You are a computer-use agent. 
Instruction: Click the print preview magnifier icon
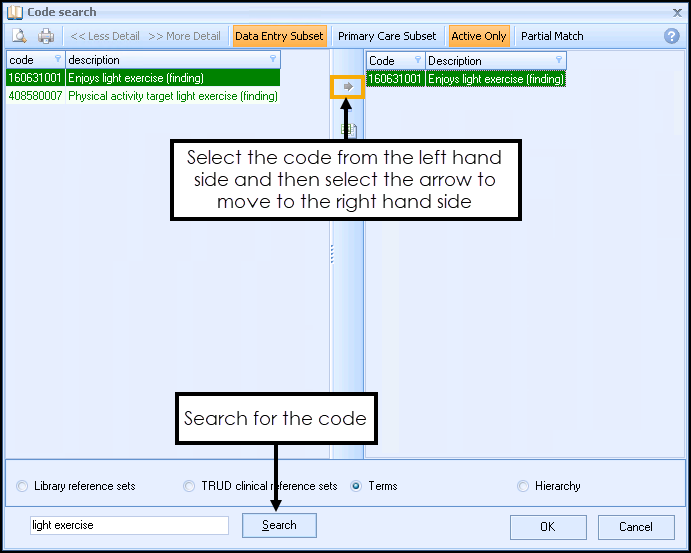[x=19, y=36]
